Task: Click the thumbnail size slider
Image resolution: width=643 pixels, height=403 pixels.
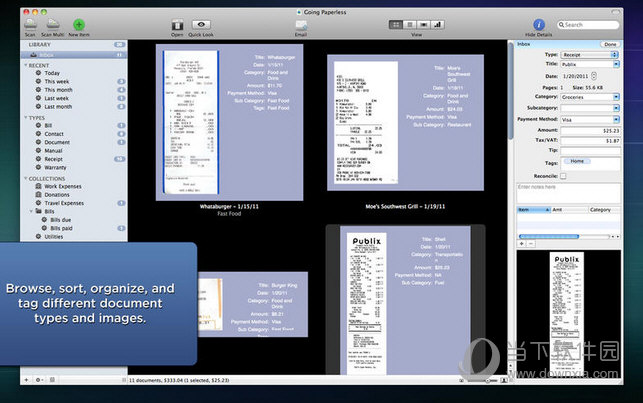Action: coord(482,380)
